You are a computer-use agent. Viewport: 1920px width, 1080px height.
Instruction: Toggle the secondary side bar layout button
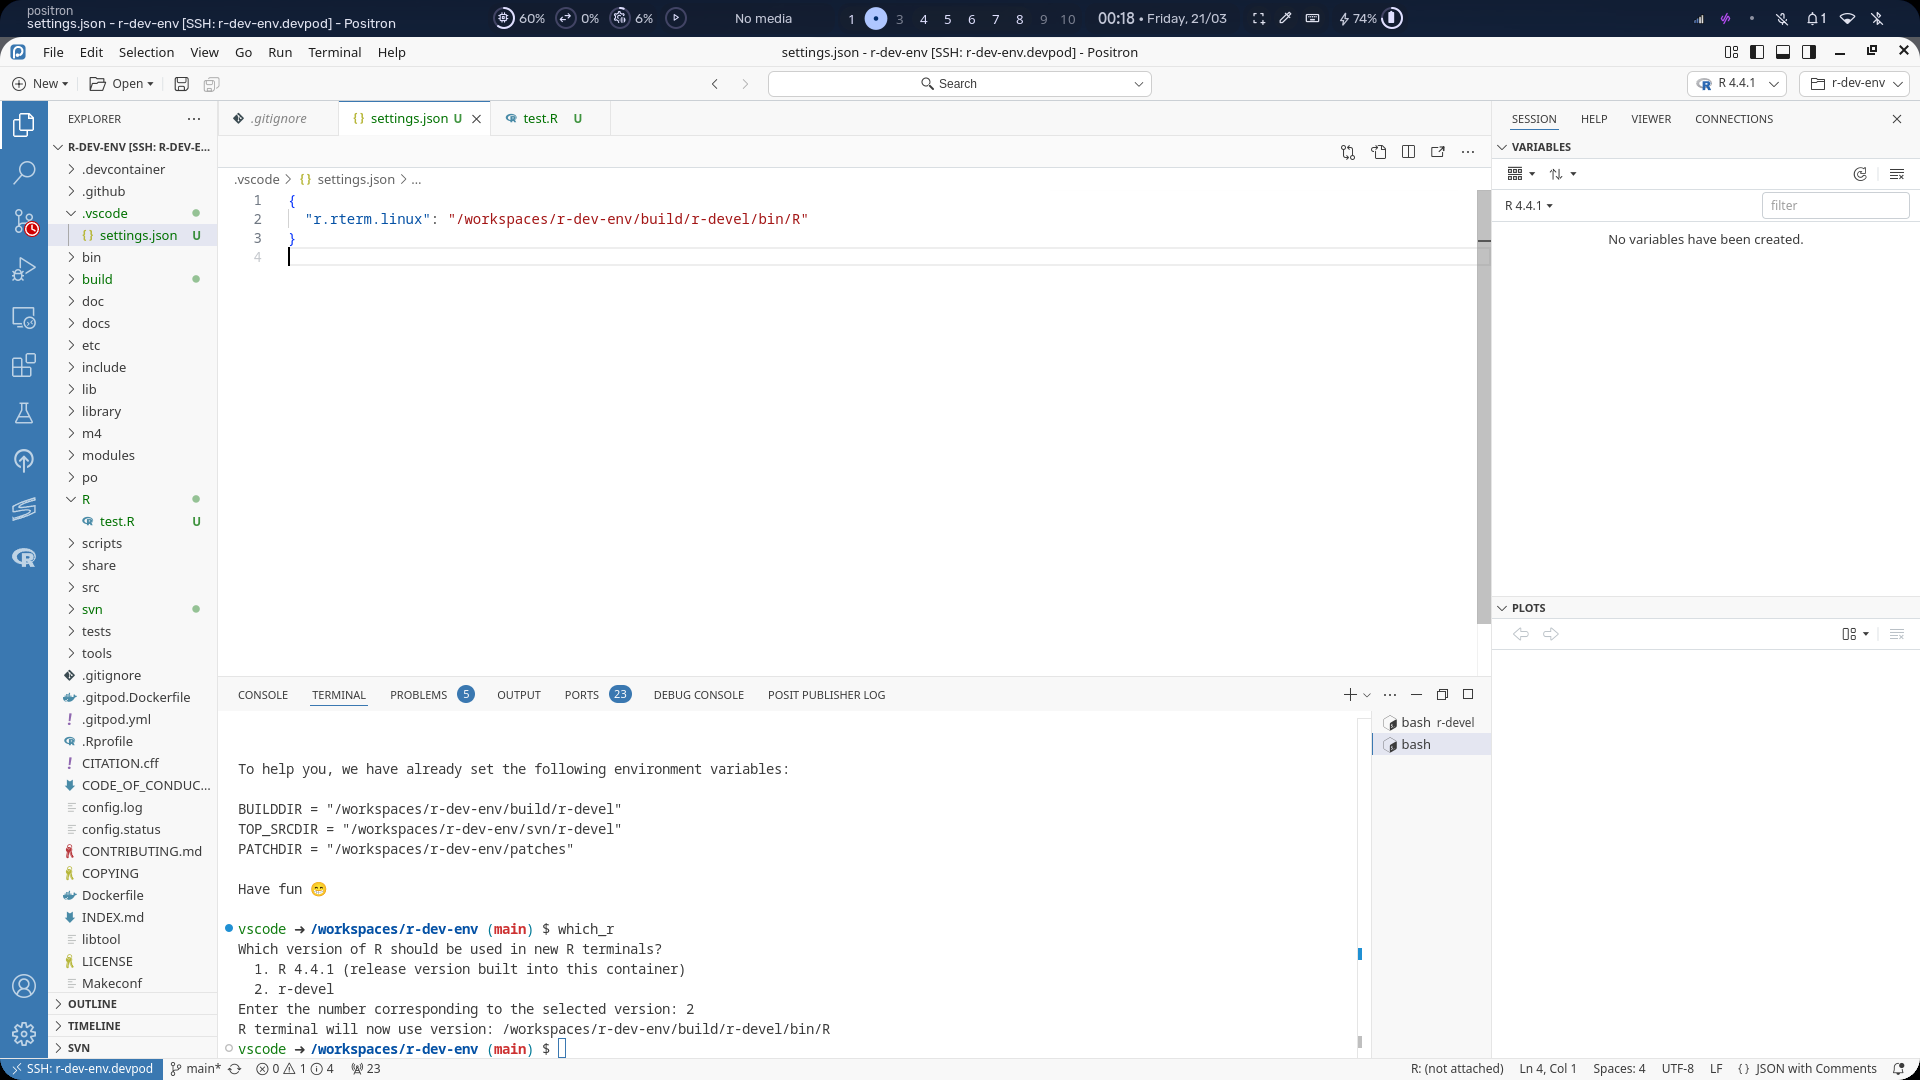pos(1809,52)
